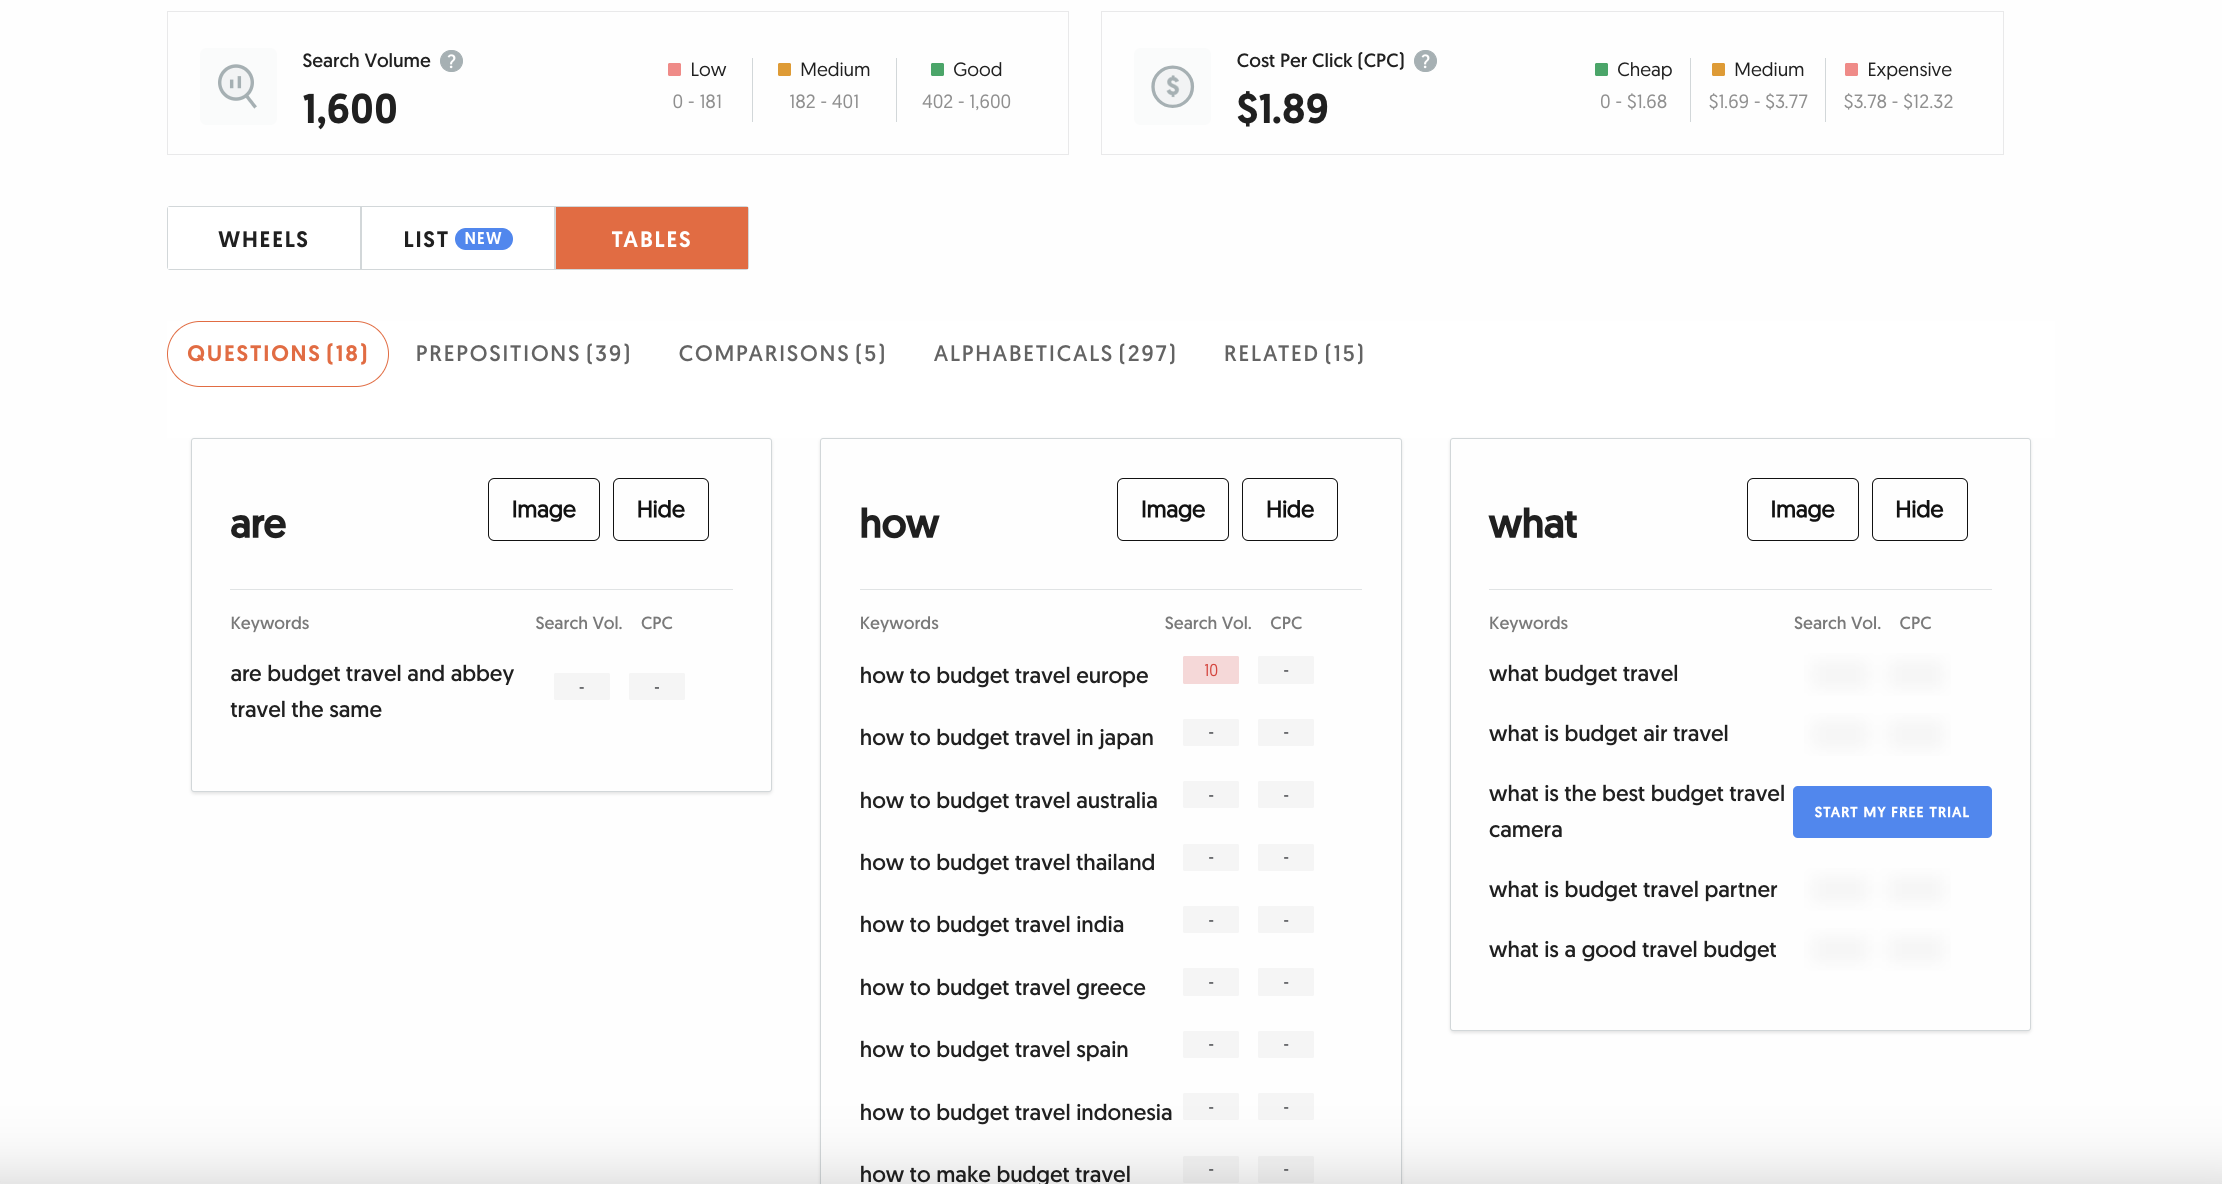The width and height of the screenshot is (2222, 1184).
Task: Click Image button in the 'how' panel
Action: 1170,508
